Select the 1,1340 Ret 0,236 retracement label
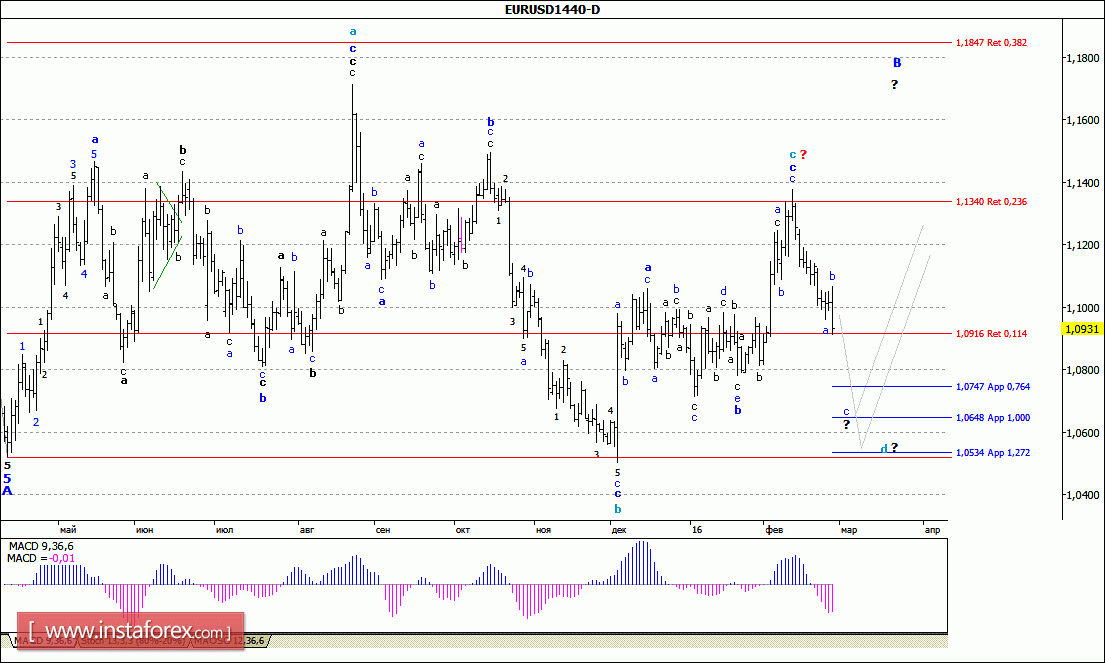The height and width of the screenshot is (663, 1105). (991, 201)
